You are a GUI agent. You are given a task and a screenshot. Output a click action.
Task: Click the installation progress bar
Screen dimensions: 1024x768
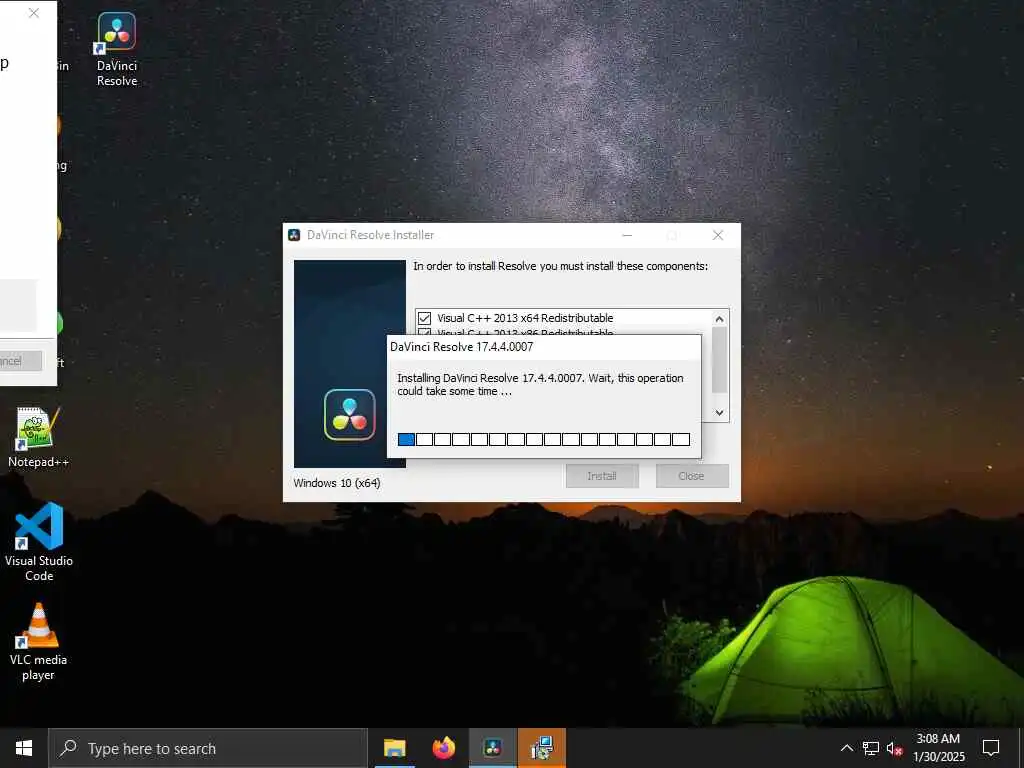point(543,440)
